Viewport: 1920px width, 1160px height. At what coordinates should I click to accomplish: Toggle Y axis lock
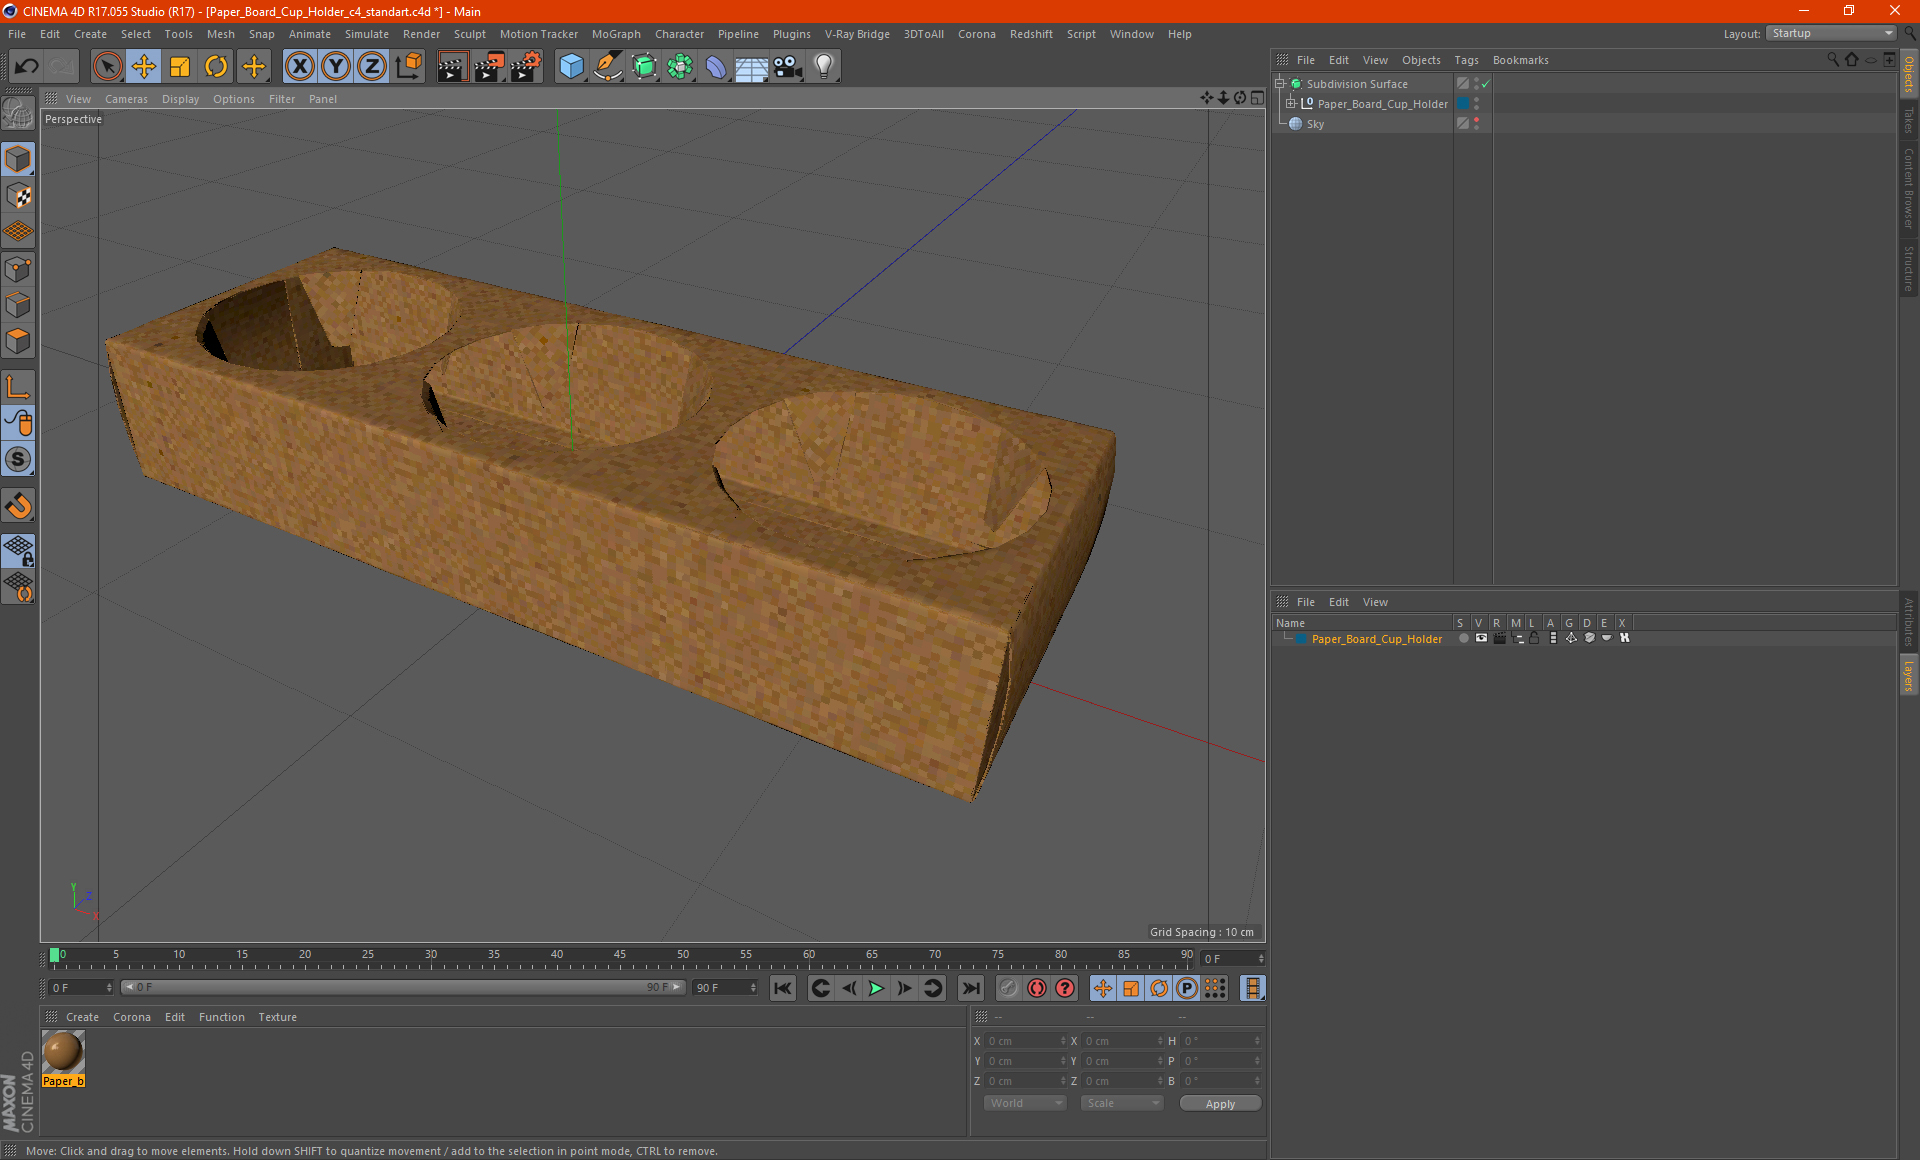tap(336, 67)
